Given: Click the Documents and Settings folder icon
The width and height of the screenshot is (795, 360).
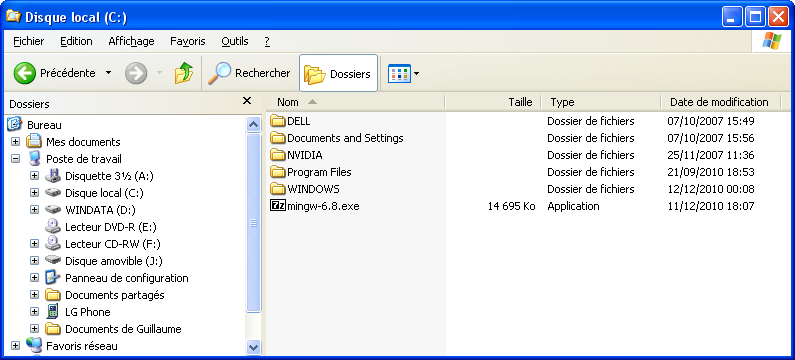Looking at the screenshot, I should point(278,137).
